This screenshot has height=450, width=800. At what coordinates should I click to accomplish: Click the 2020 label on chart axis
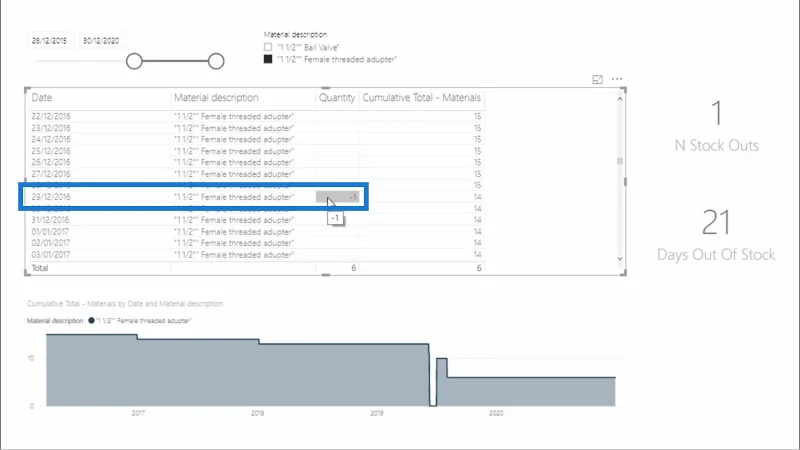(x=496, y=413)
